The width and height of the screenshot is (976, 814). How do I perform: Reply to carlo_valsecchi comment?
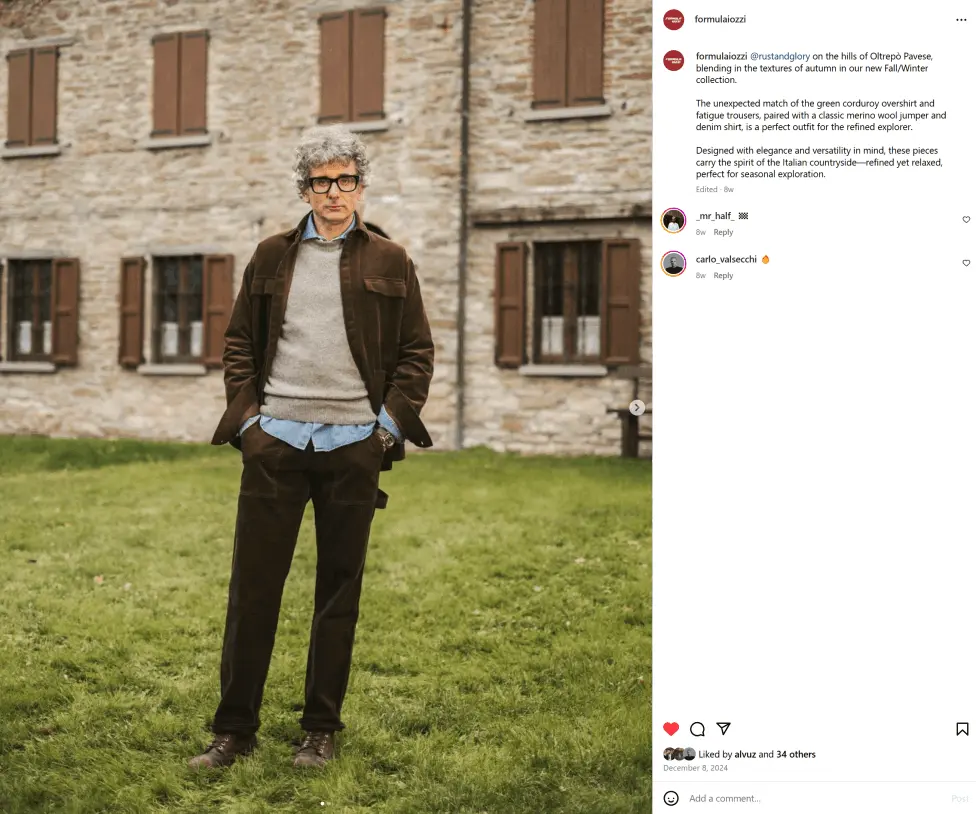click(723, 276)
